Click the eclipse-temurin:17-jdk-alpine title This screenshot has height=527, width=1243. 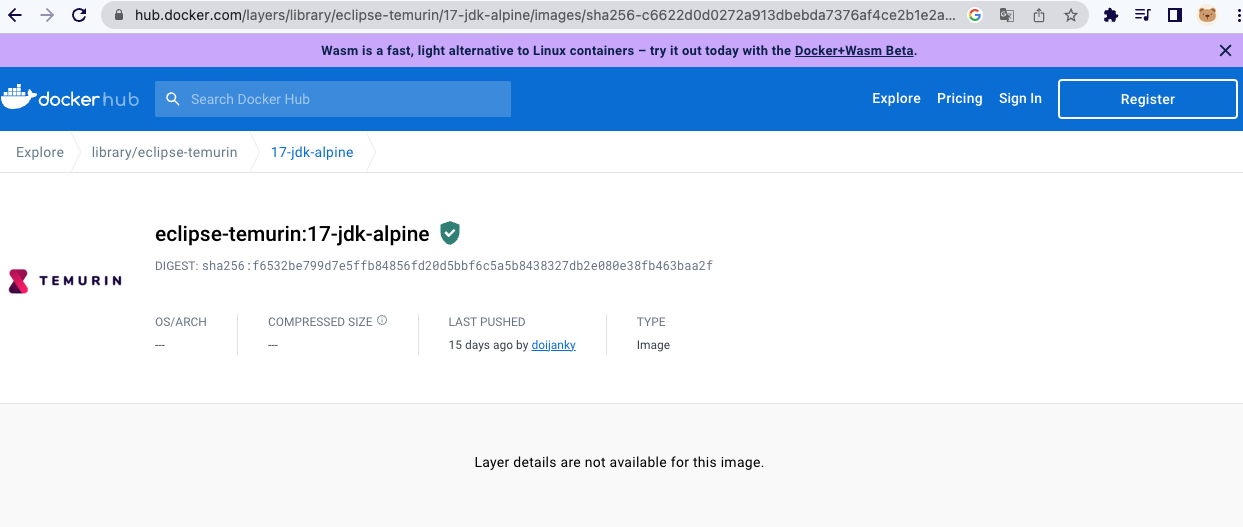(x=292, y=234)
